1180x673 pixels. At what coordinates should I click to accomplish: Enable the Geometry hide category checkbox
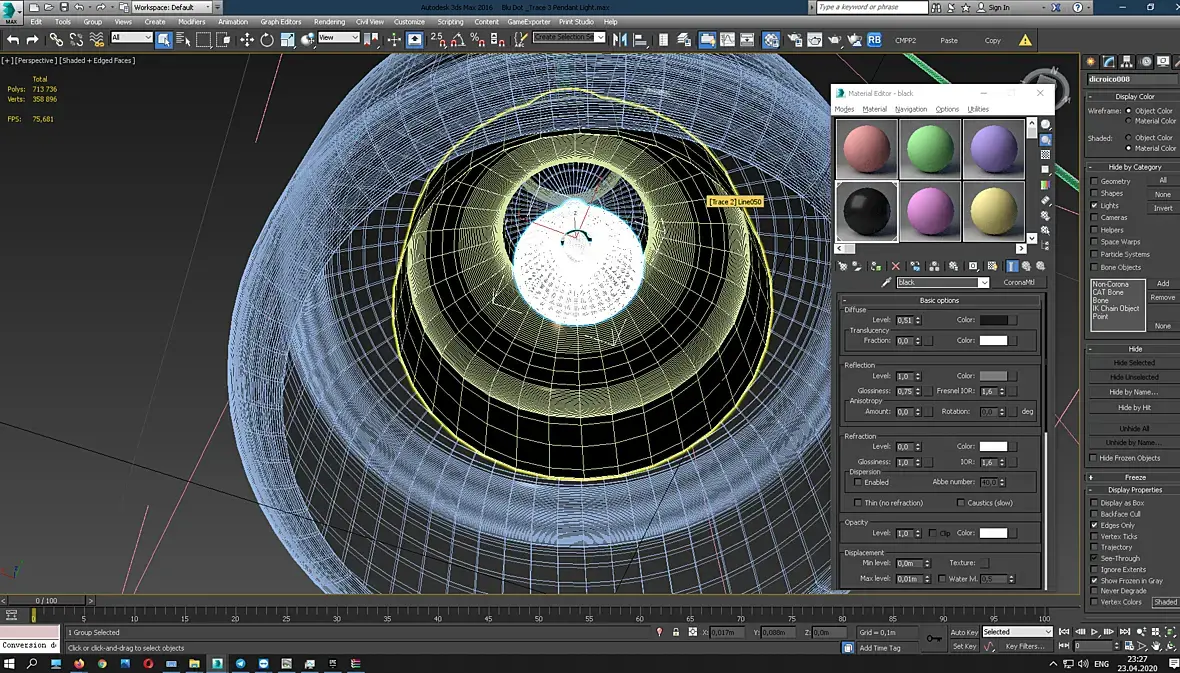[x=1094, y=181]
